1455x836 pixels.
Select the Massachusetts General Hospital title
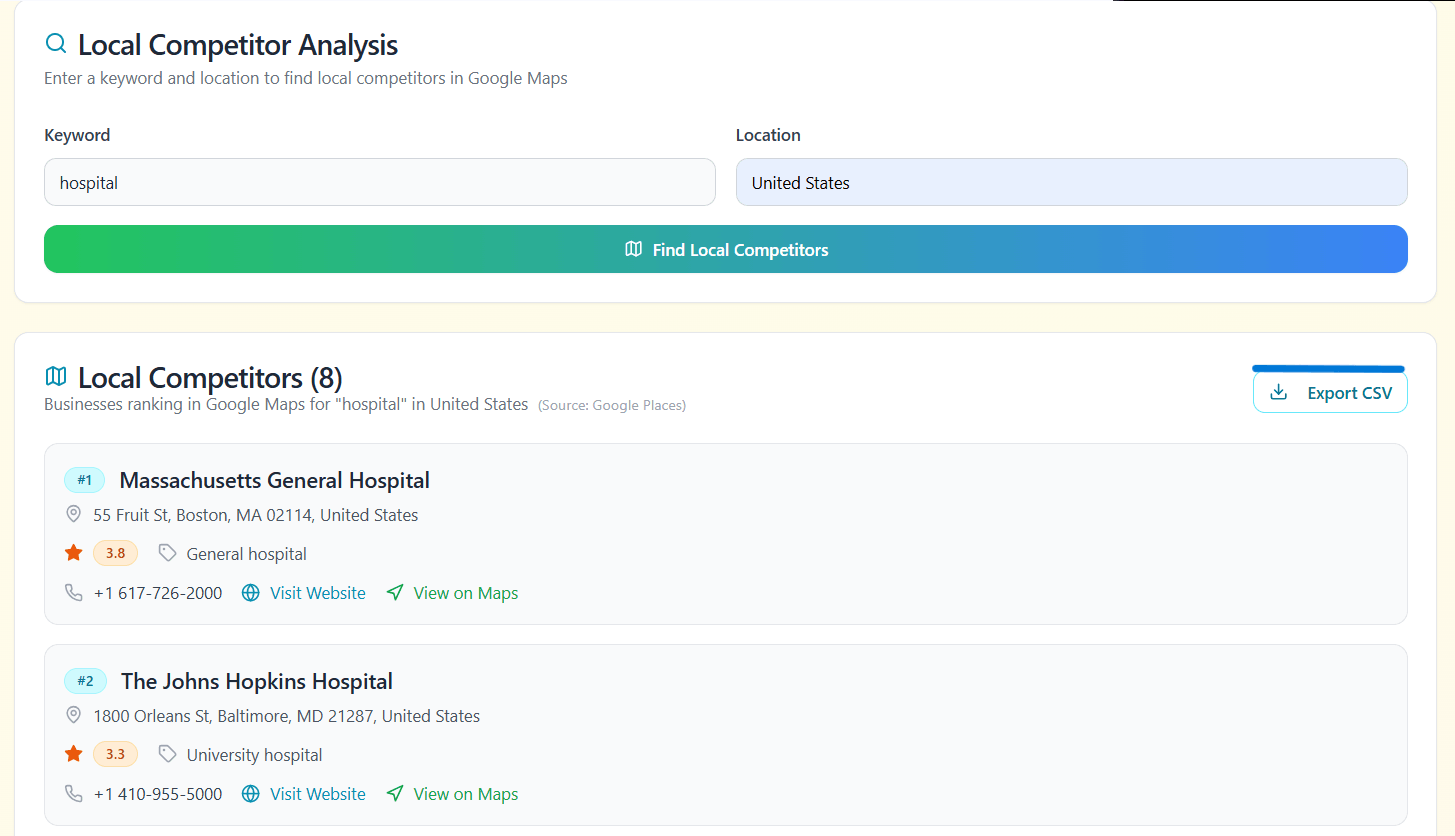pyautogui.click(x=274, y=481)
